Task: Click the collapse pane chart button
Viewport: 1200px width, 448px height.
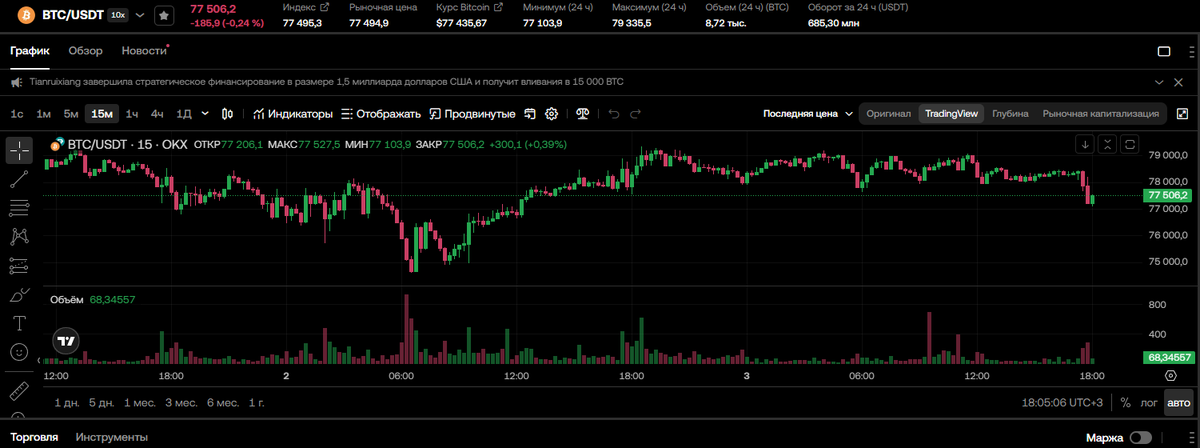Action: [1108, 144]
